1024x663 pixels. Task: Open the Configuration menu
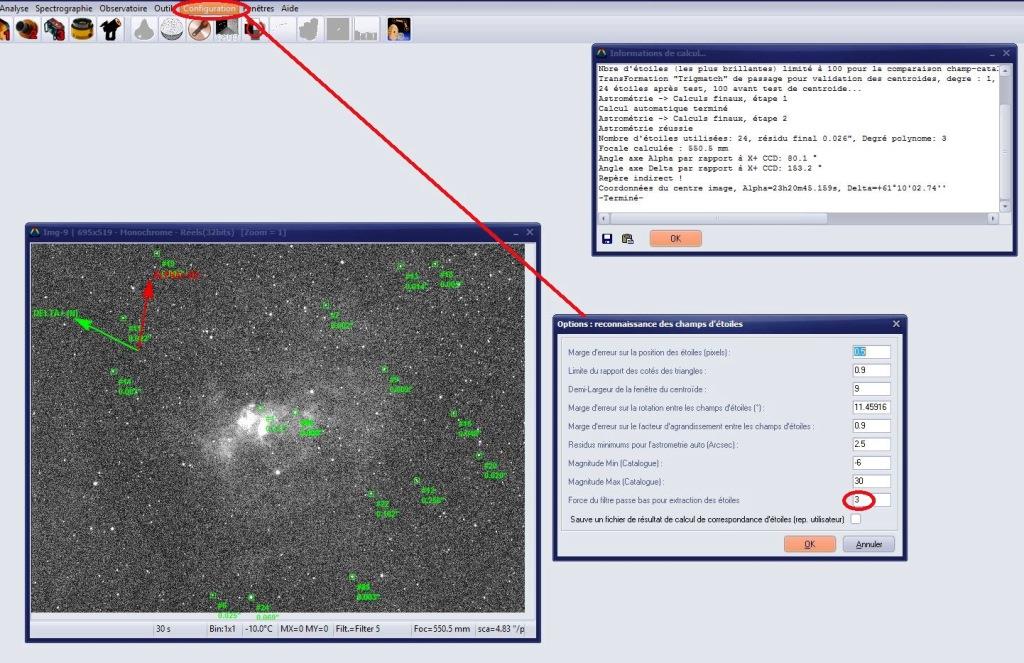(x=210, y=8)
